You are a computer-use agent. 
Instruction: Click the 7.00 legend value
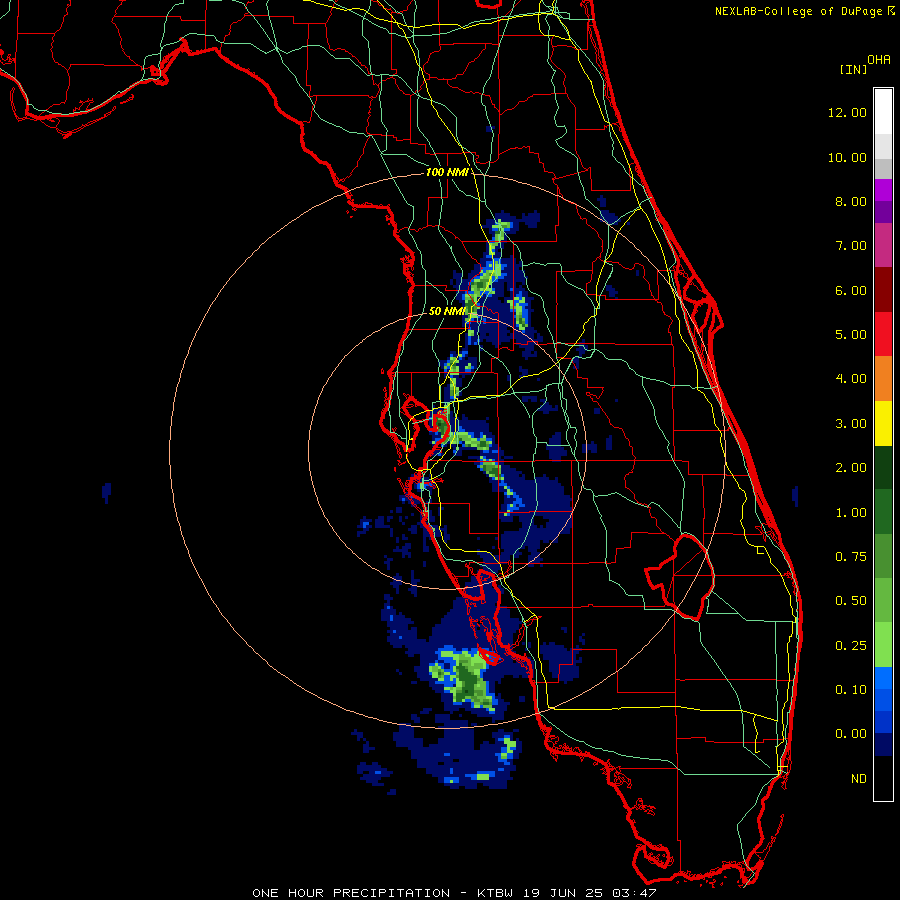tap(851, 246)
